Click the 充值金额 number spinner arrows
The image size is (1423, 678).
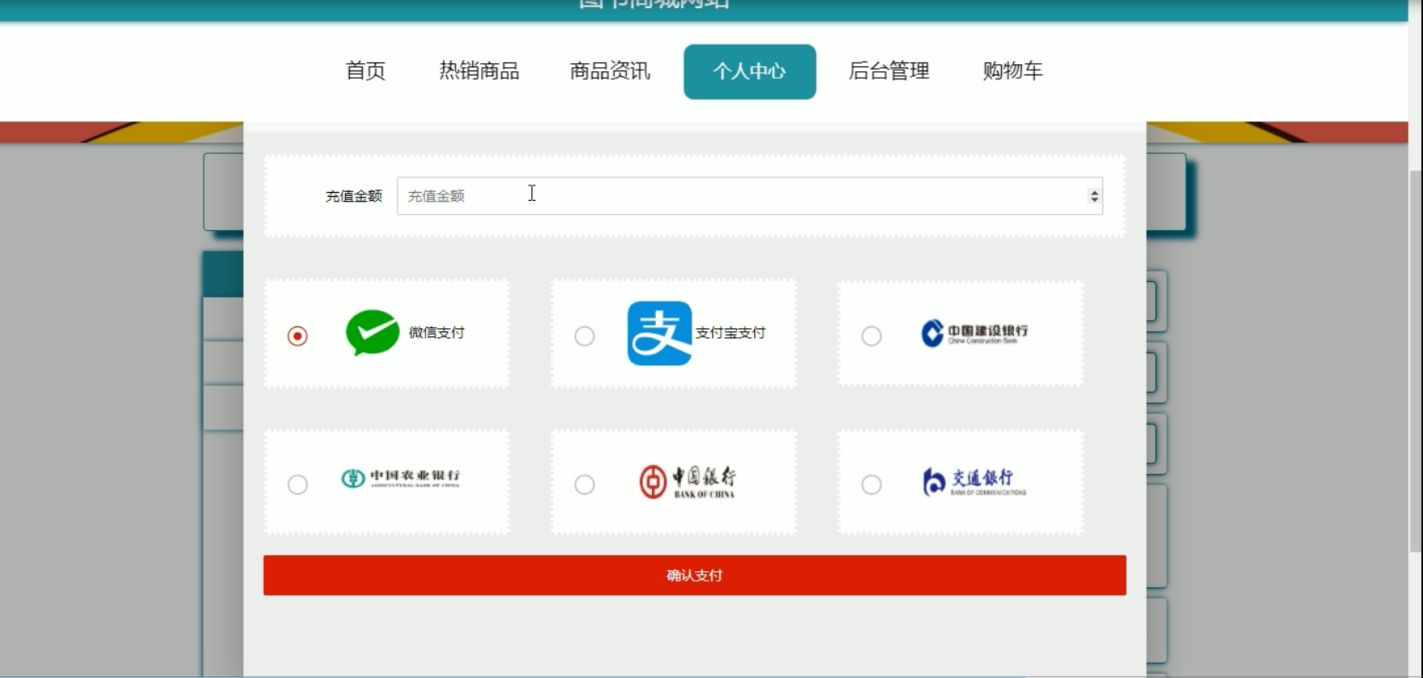pyautogui.click(x=1094, y=196)
